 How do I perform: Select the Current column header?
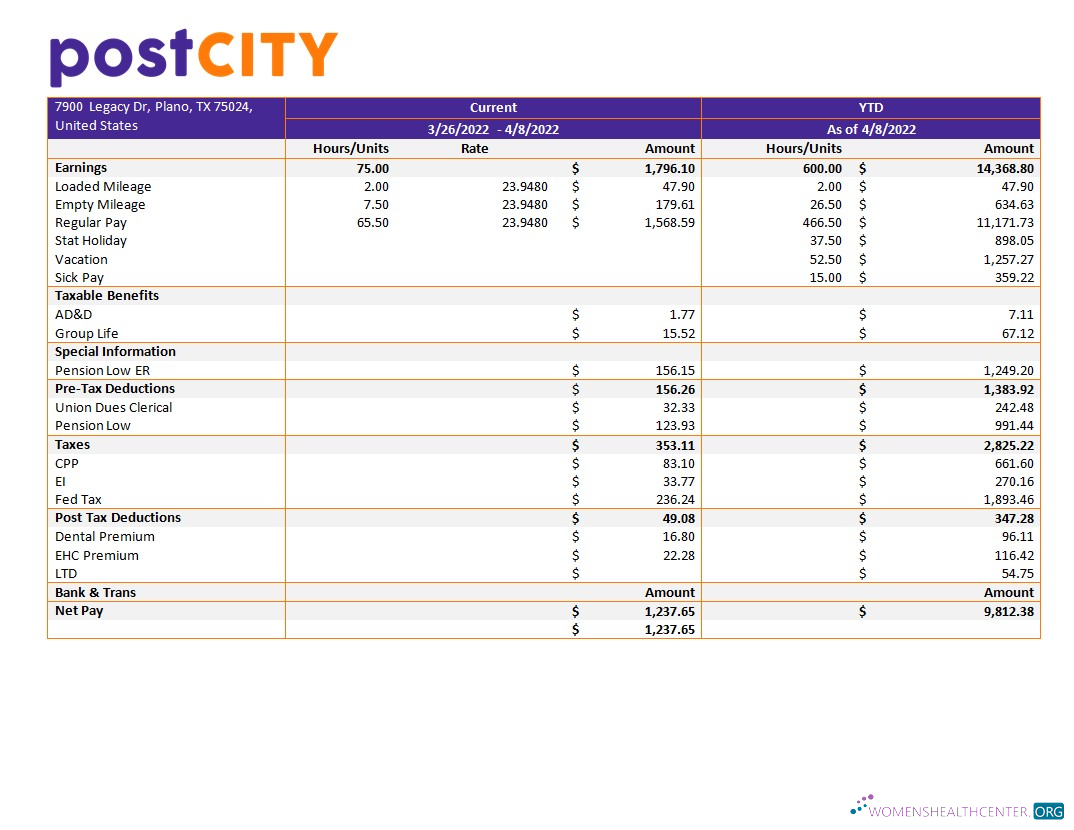pyautogui.click(x=493, y=107)
